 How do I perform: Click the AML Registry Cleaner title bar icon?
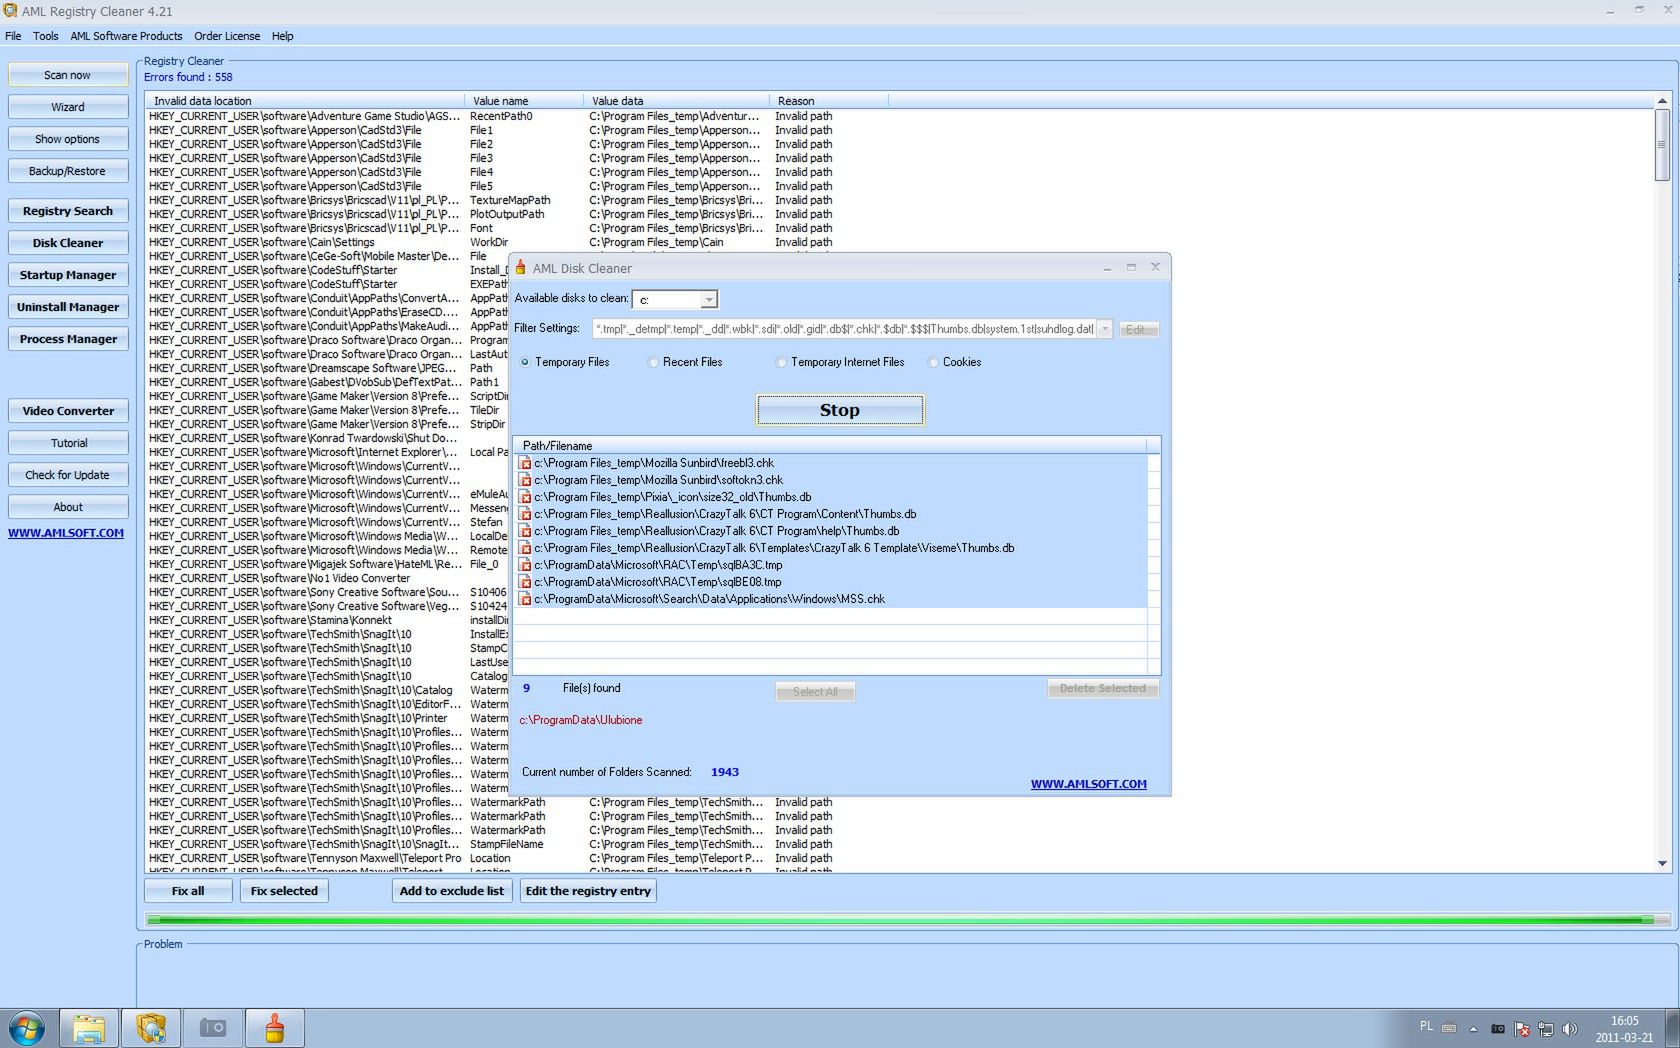tap(10, 11)
